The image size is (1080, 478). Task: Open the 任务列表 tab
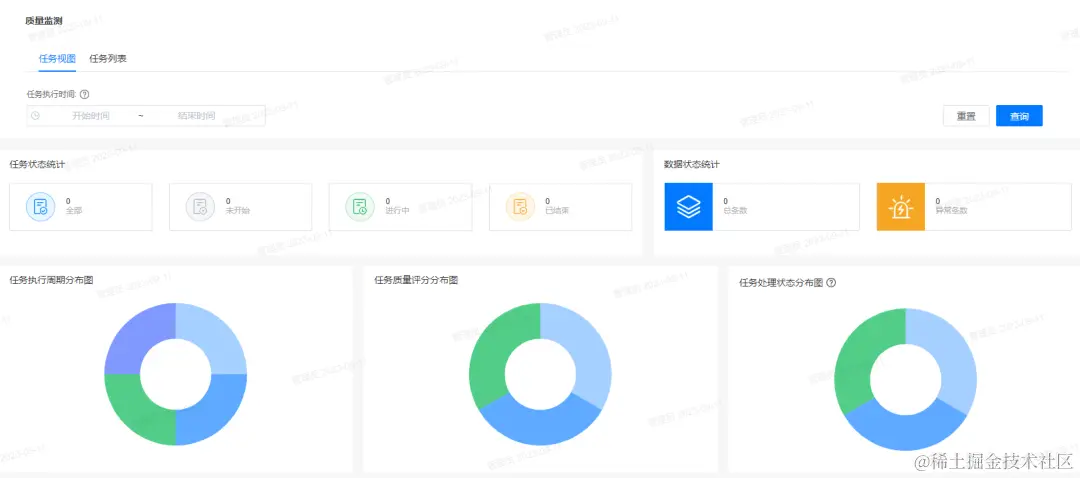(108, 59)
